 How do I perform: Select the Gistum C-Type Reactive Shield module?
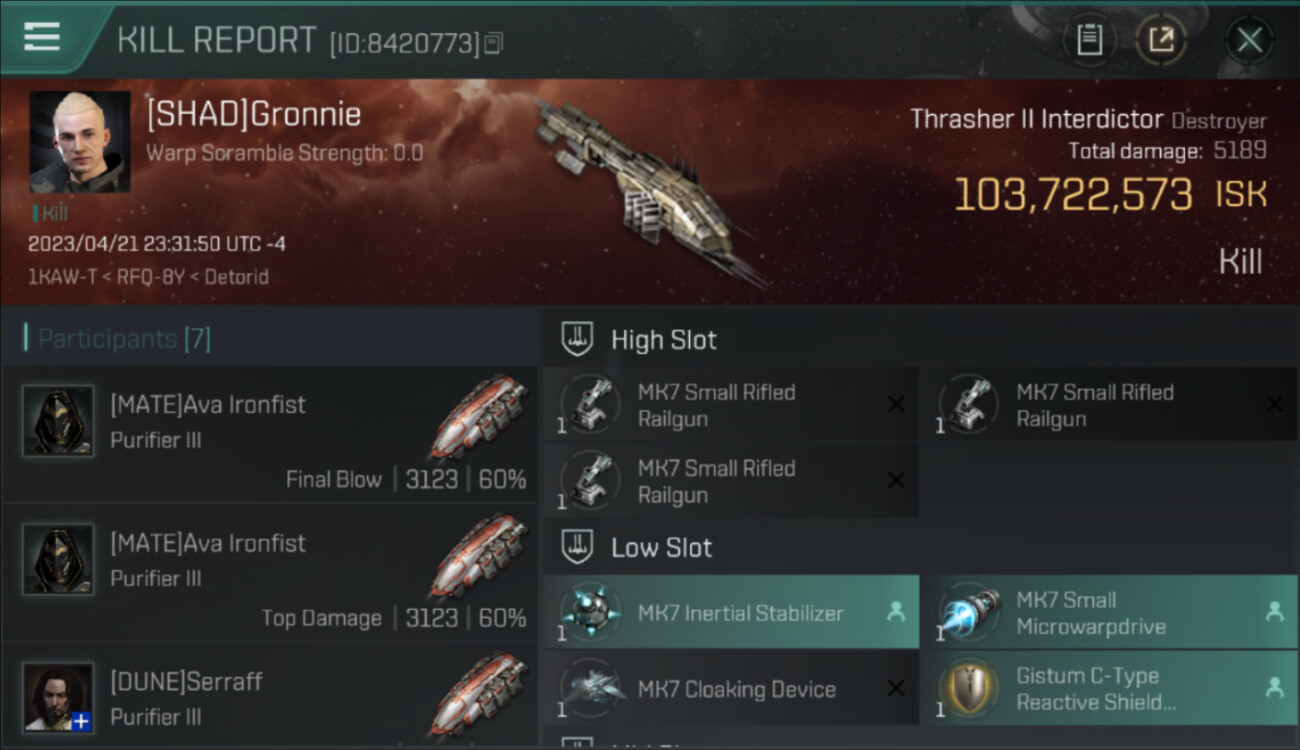[1110, 689]
